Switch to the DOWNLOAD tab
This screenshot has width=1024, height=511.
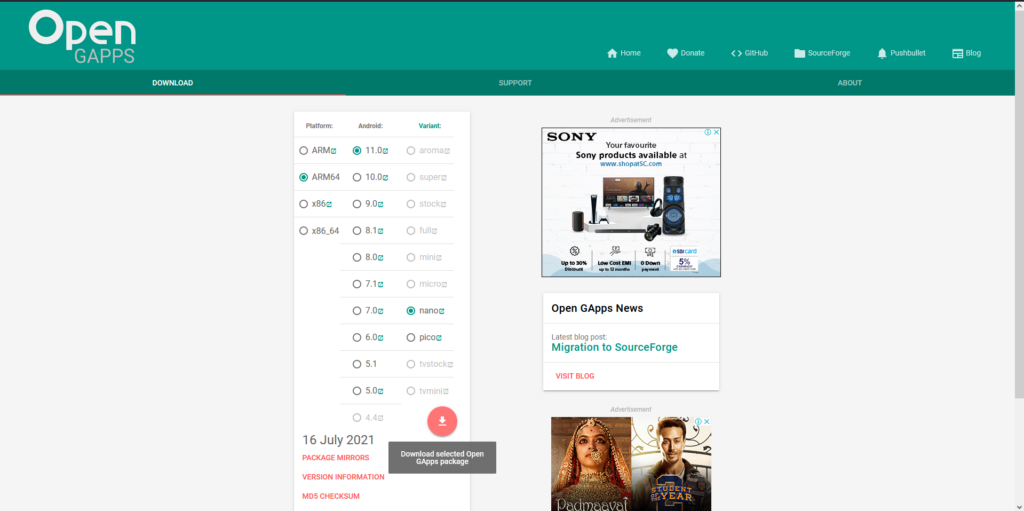pyautogui.click(x=172, y=83)
